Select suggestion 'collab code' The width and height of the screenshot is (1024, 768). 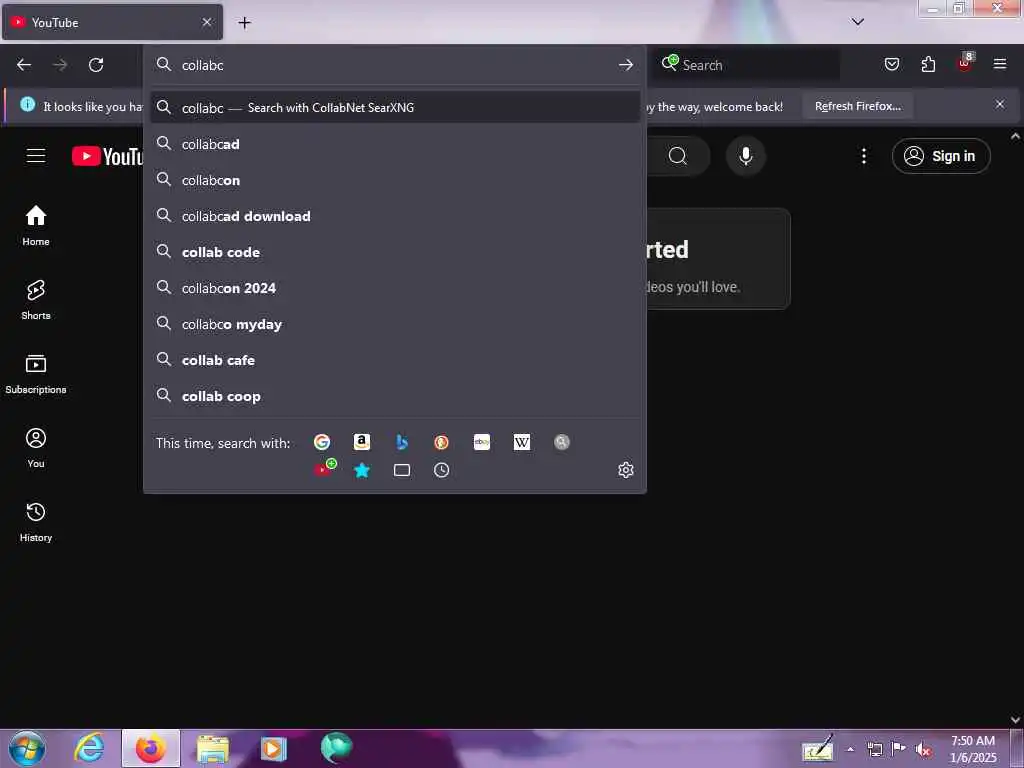tap(394, 251)
